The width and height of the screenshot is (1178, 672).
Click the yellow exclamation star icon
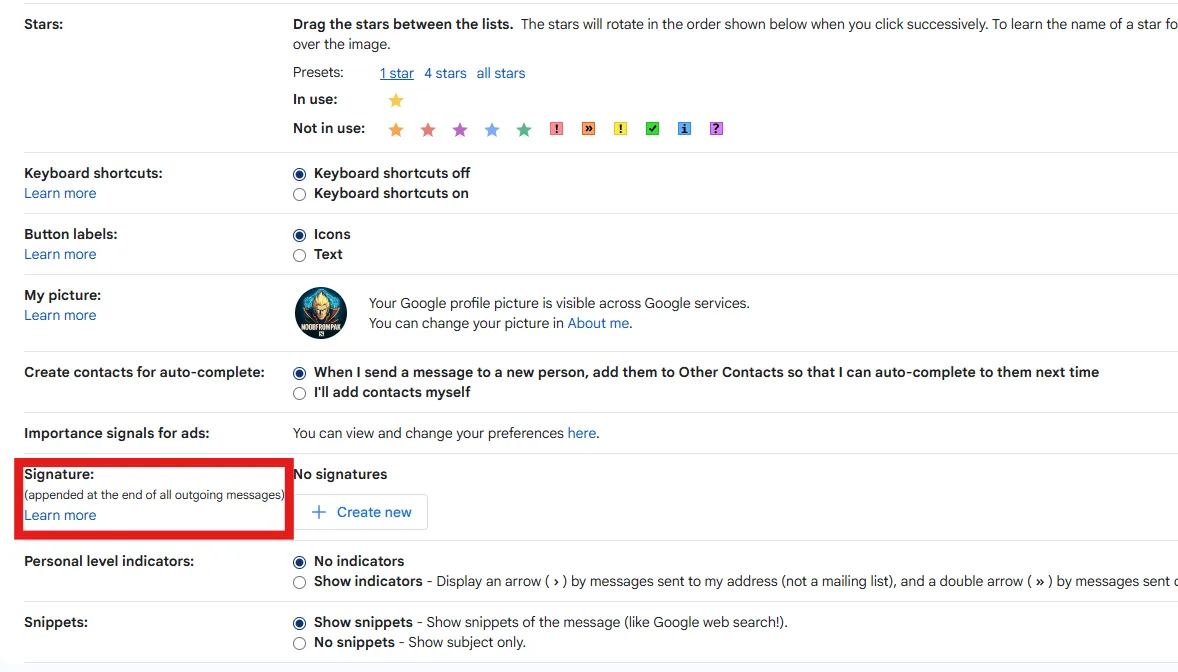(x=620, y=128)
